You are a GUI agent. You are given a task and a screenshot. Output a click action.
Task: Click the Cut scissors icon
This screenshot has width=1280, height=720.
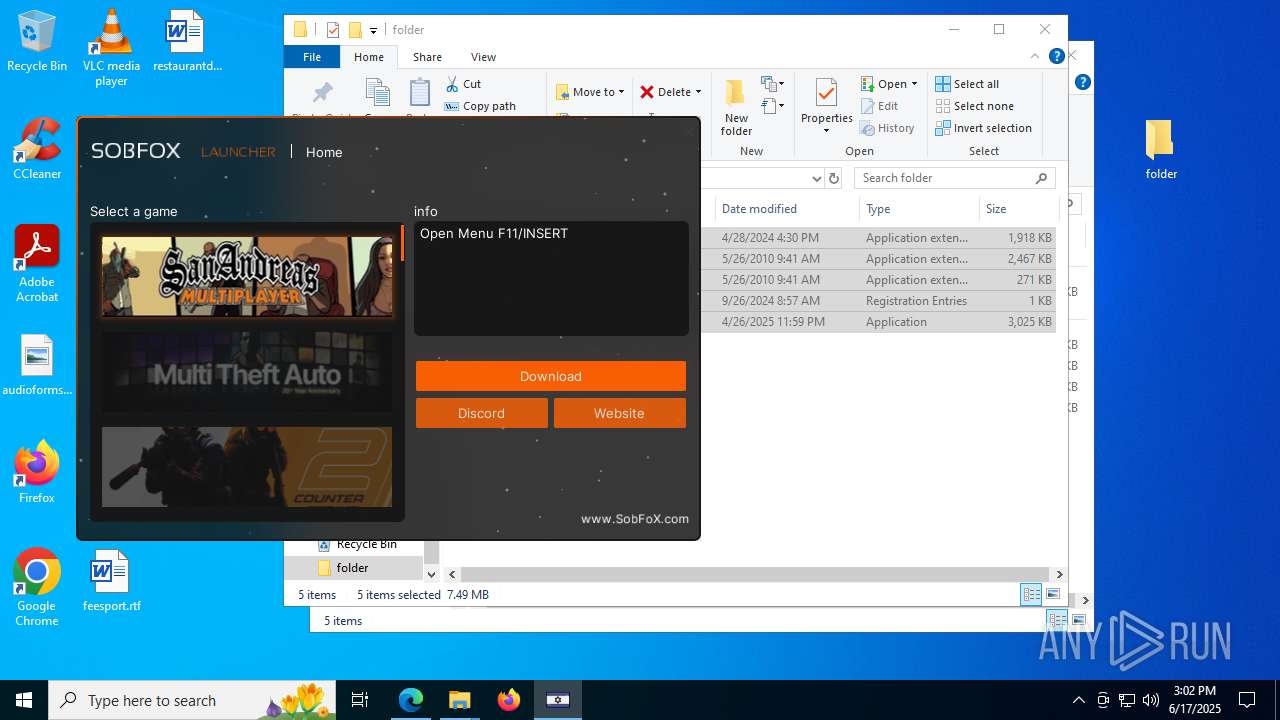452,84
